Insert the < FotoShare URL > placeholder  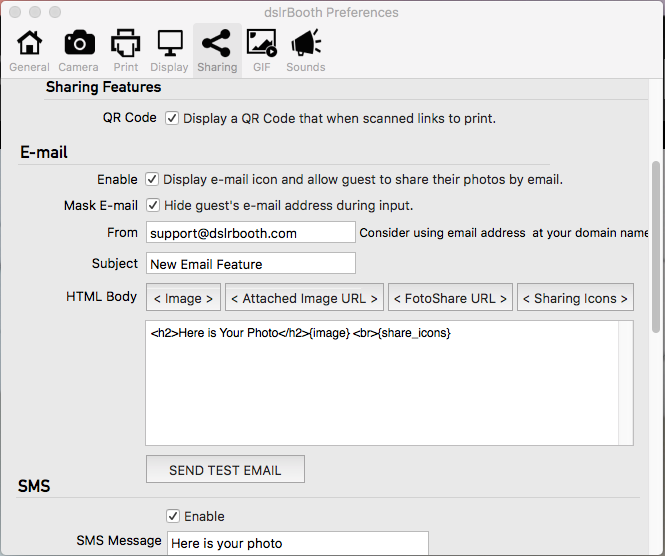450,297
